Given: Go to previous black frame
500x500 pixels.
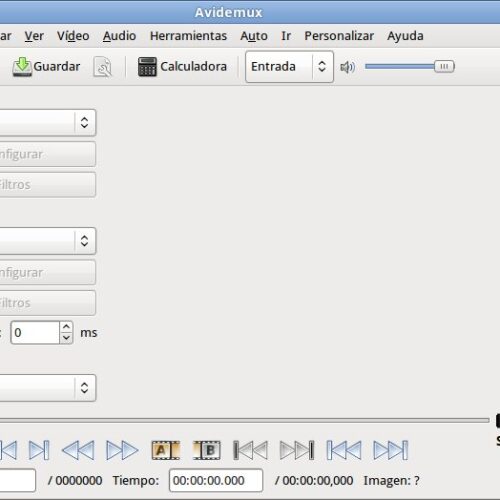Looking at the screenshot, I should [x=250, y=450].
